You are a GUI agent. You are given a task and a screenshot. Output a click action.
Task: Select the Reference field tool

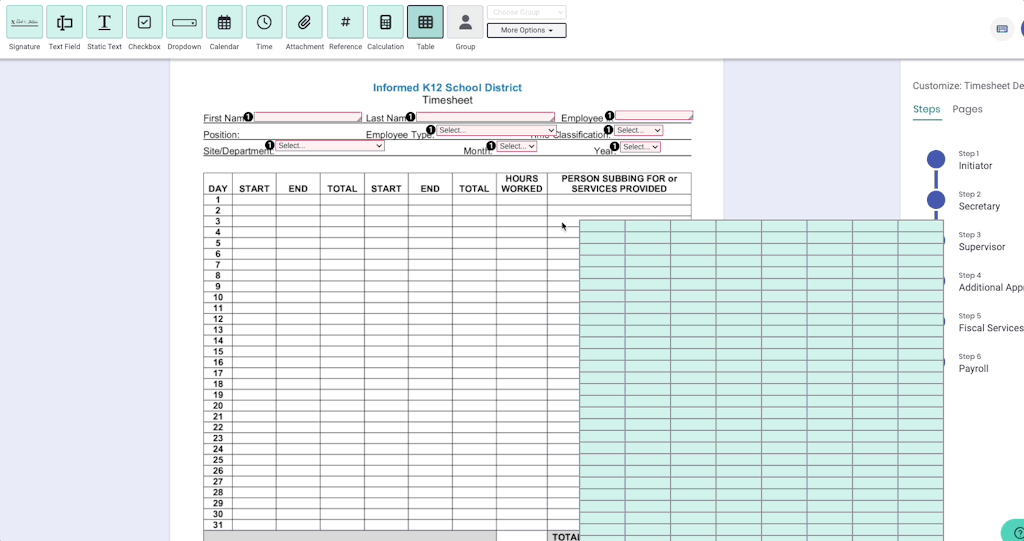point(345,22)
